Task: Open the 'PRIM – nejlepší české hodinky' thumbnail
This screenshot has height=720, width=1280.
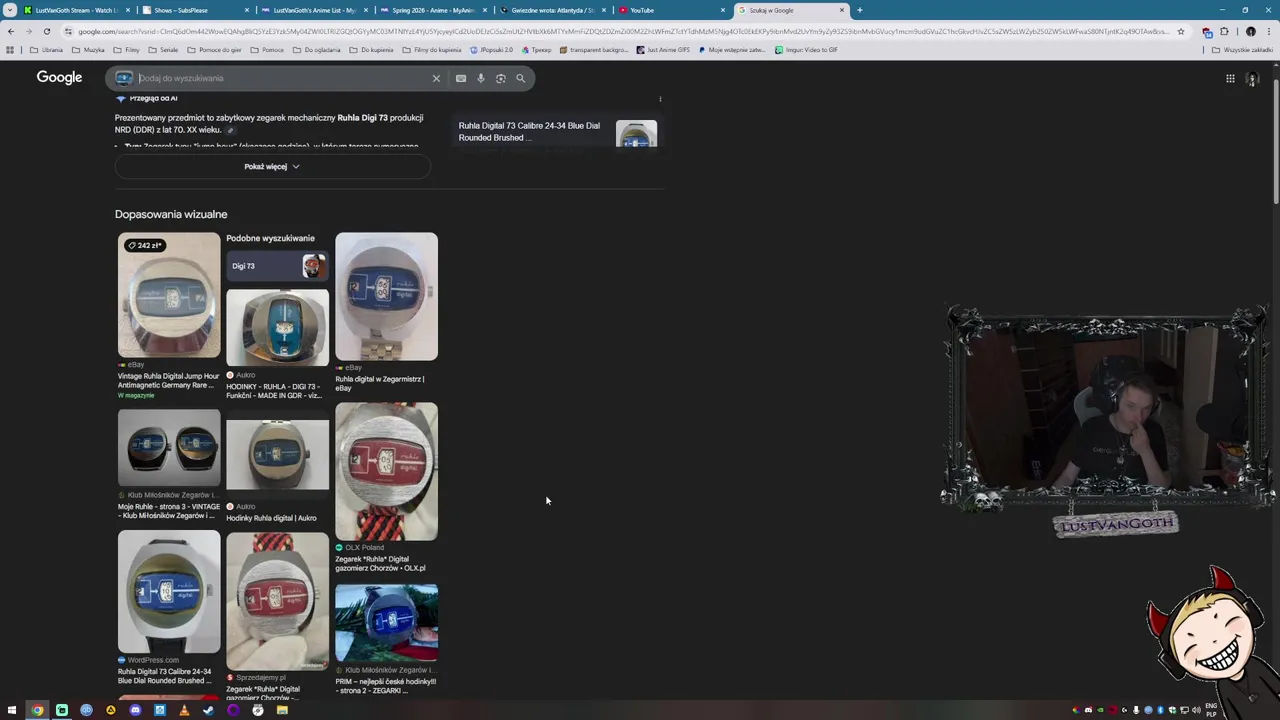Action: coord(386,623)
